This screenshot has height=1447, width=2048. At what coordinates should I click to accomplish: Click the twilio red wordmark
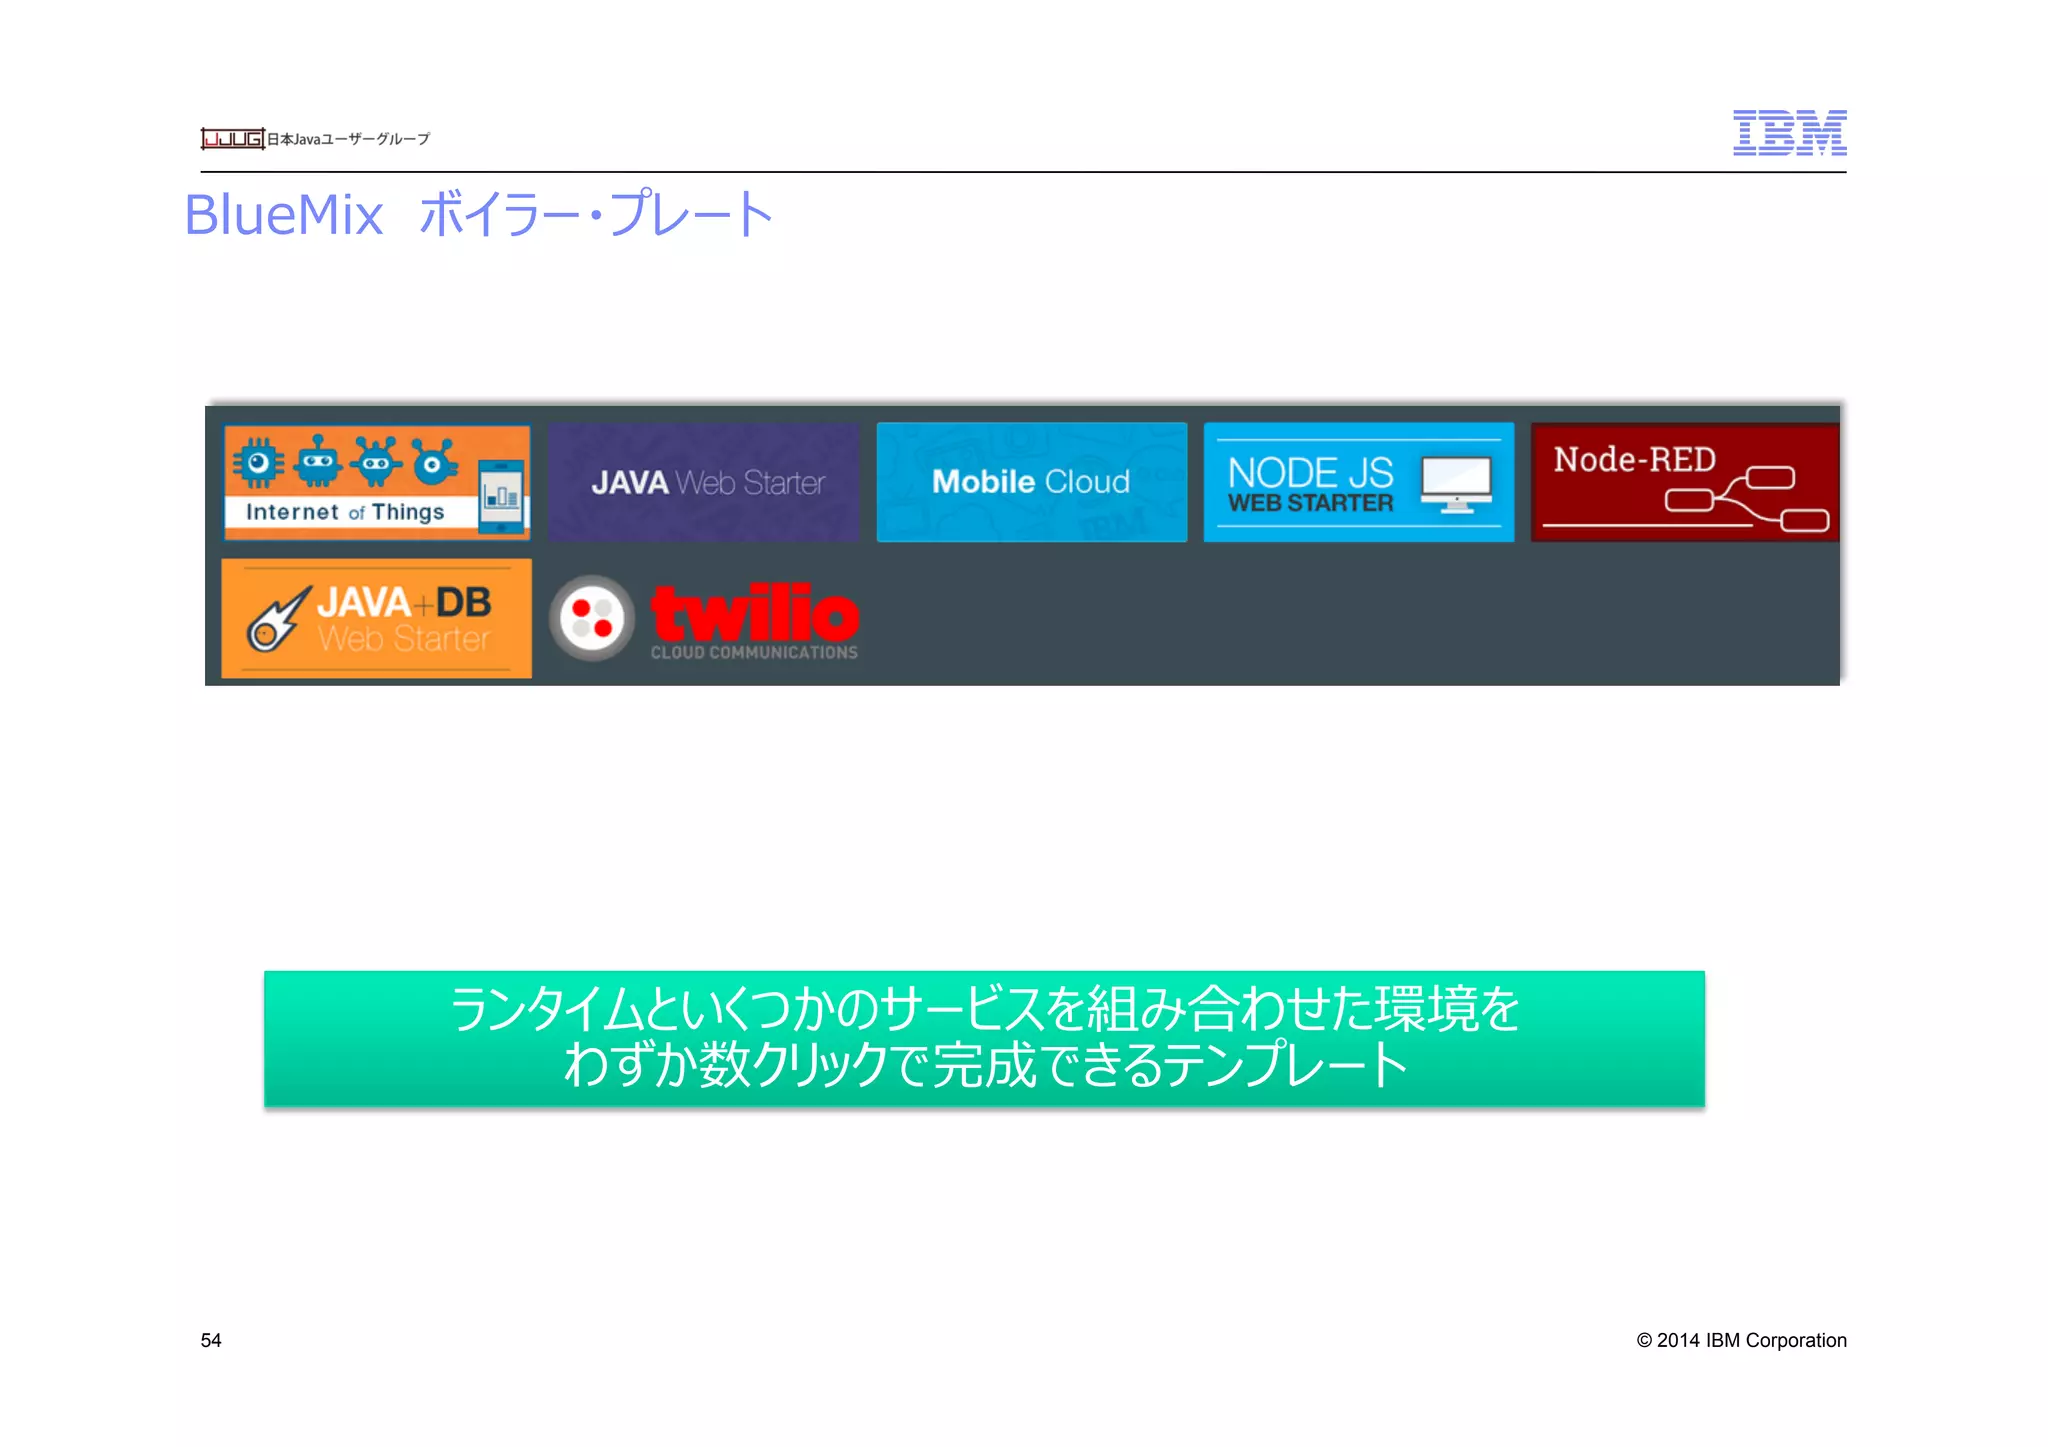(755, 612)
